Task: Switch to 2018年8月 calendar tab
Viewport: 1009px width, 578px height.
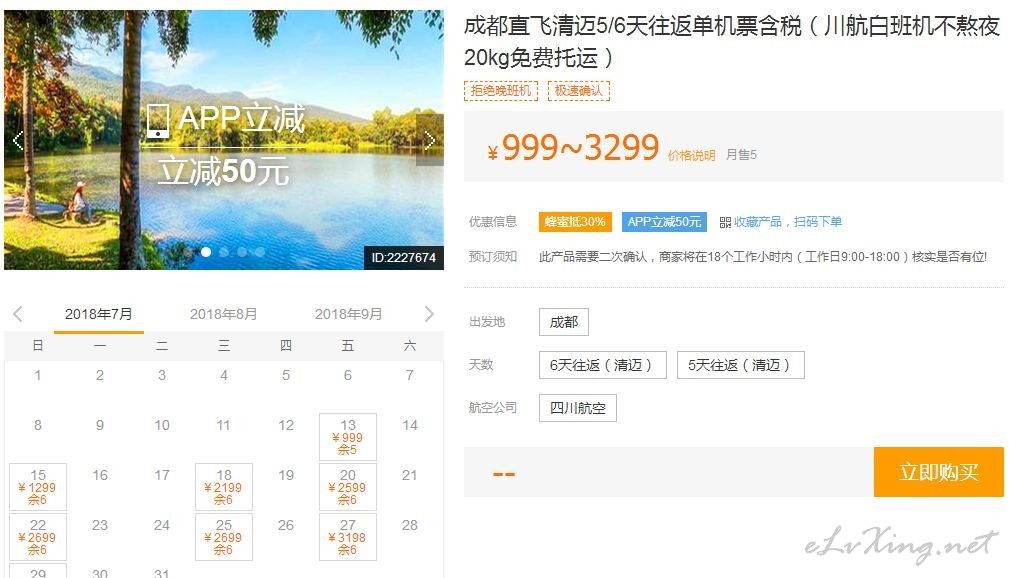Action: (223, 314)
